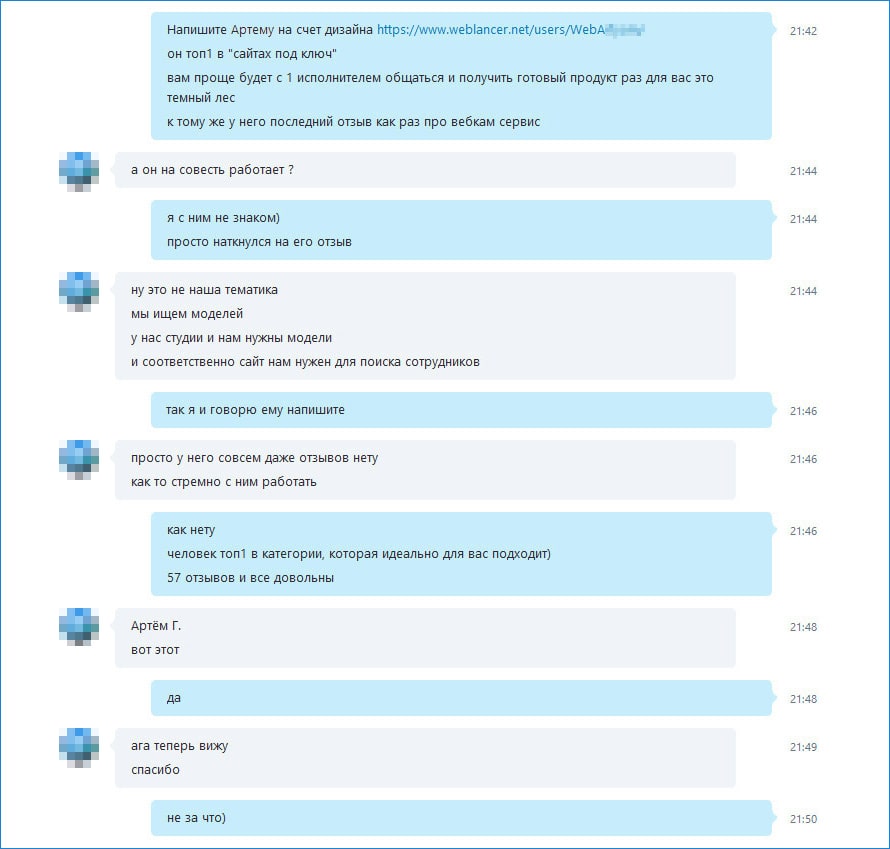Select the text "он топ1 в сайтах под ключ"
890x849 pixels.
[251, 54]
